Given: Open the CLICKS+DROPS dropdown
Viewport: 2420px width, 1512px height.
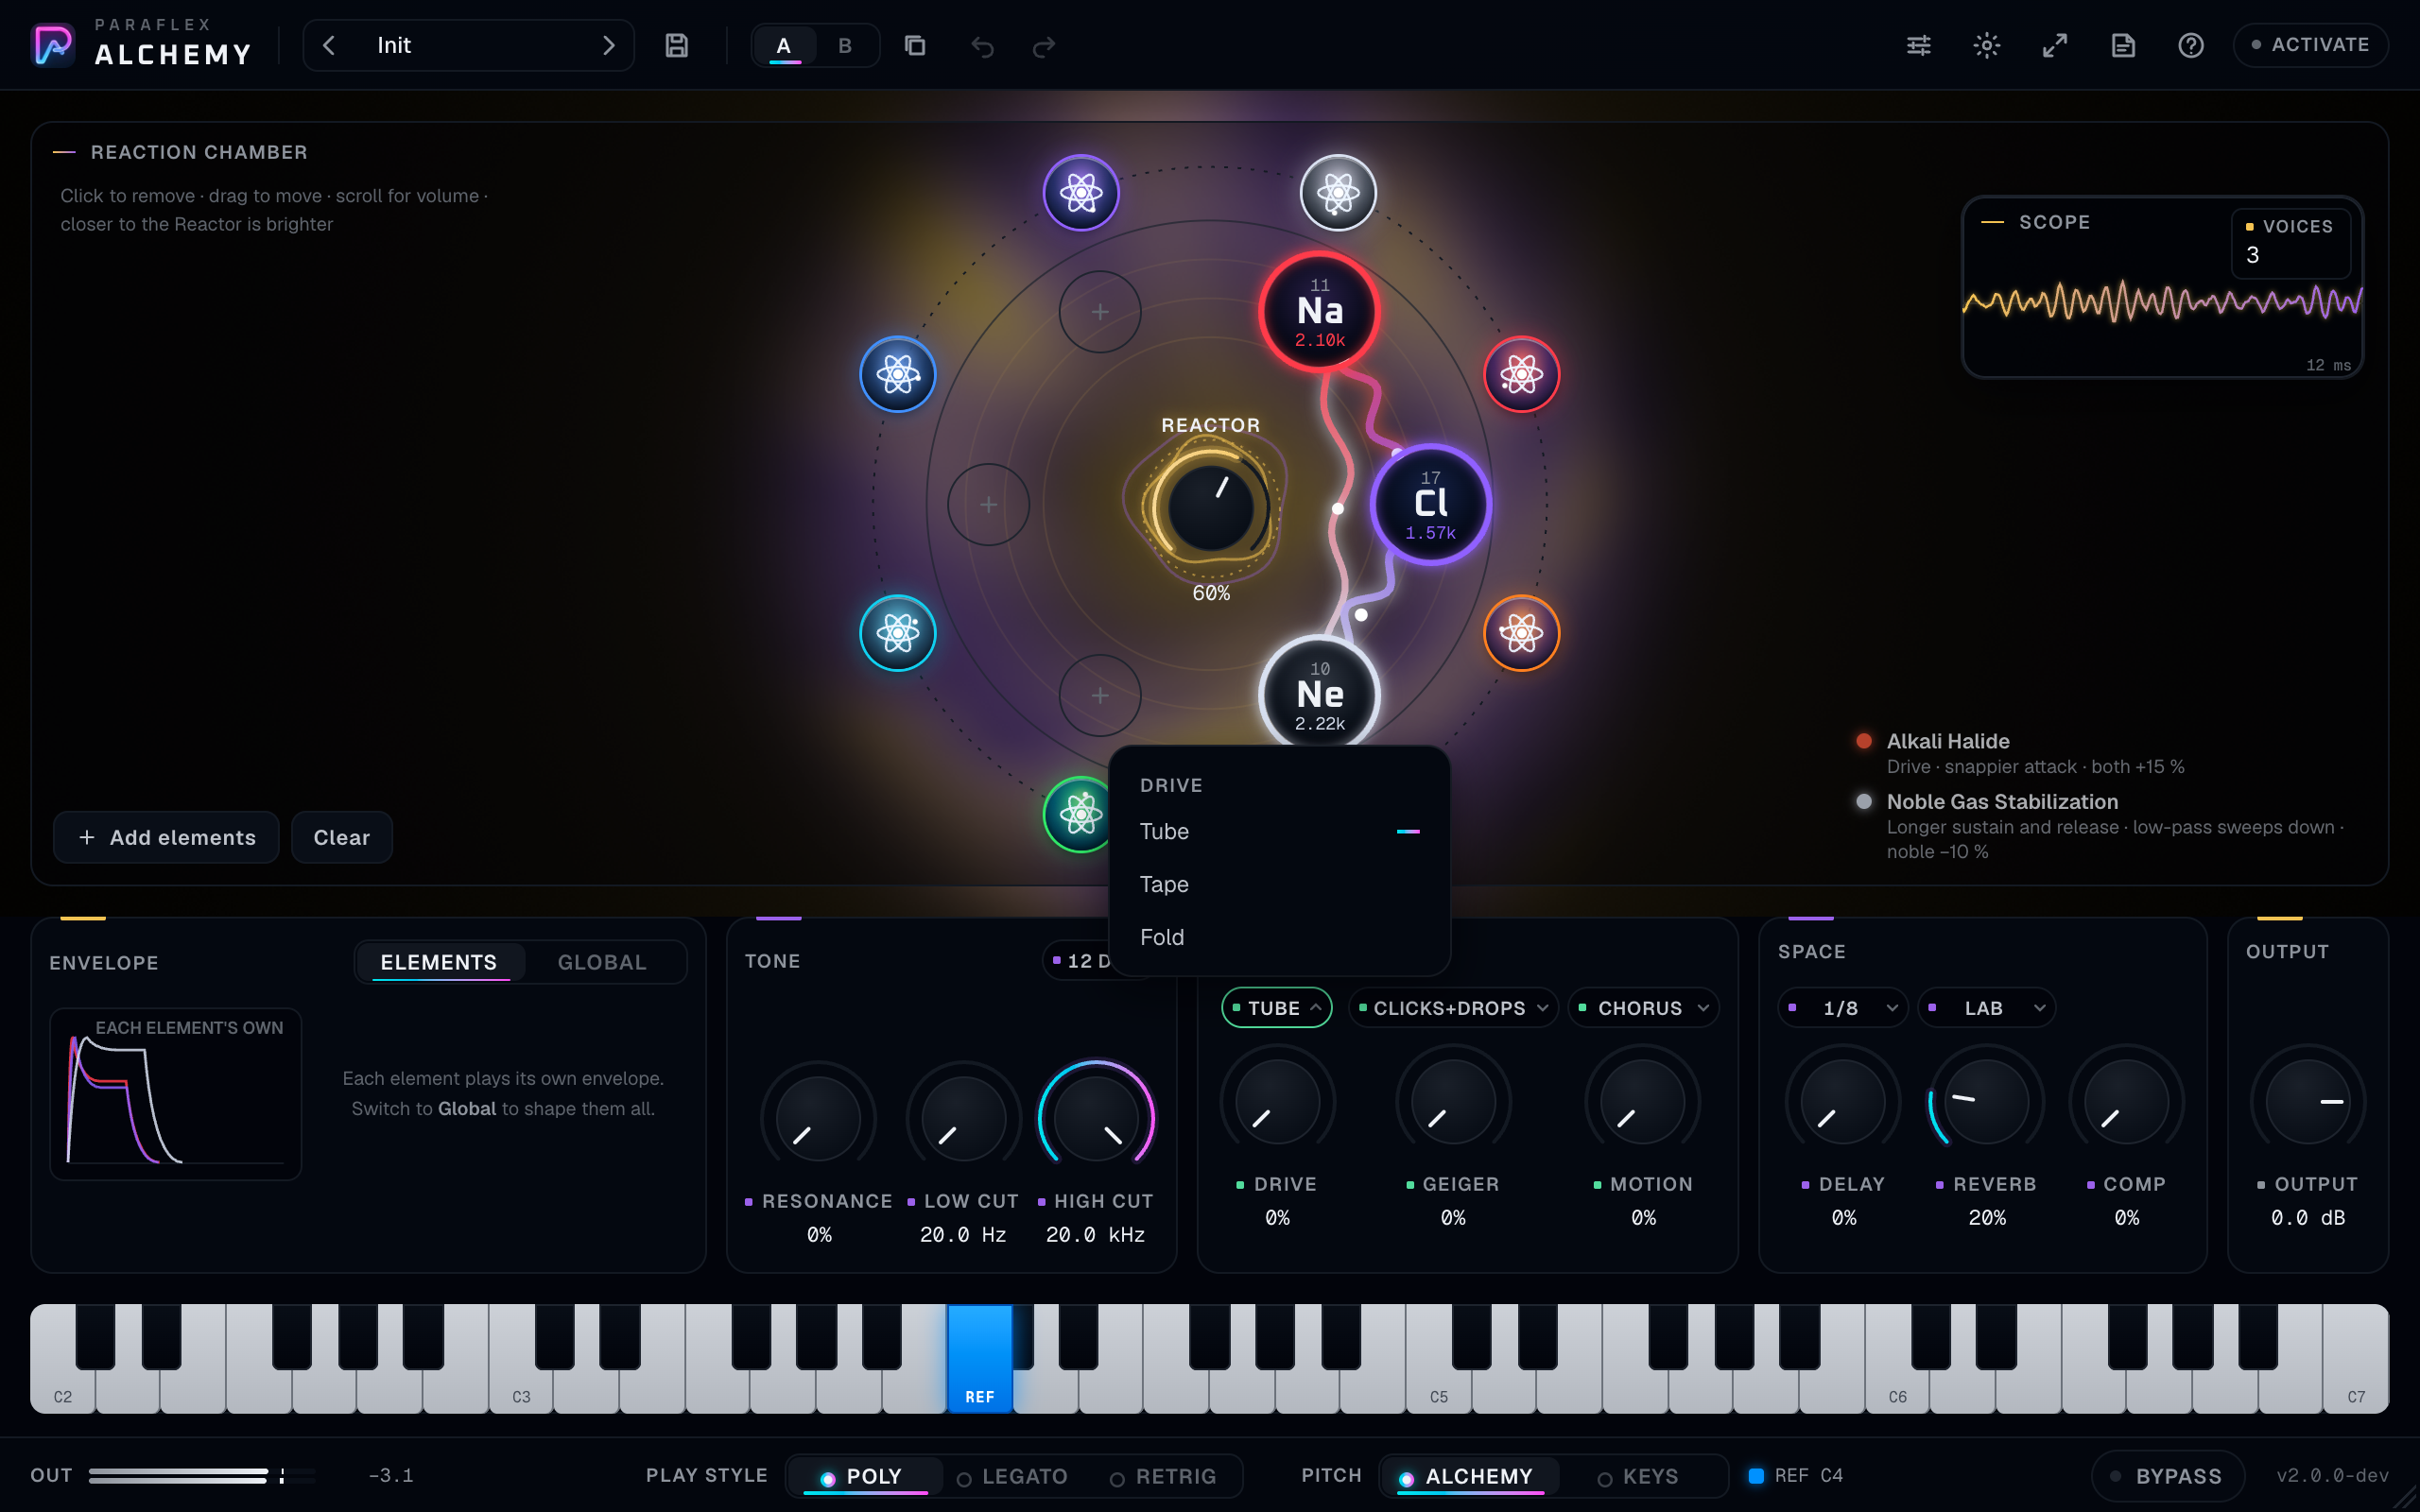Looking at the screenshot, I should [1453, 1008].
